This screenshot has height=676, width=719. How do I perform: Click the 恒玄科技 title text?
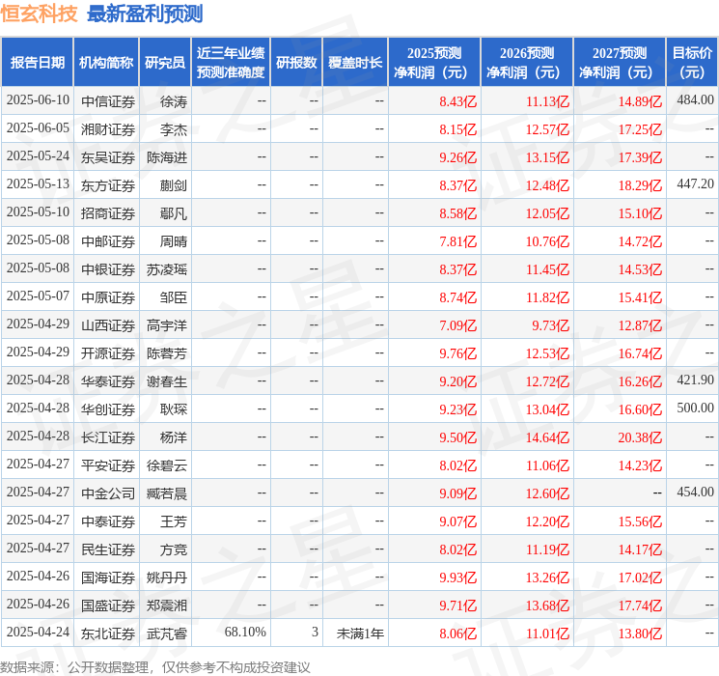click(39, 14)
